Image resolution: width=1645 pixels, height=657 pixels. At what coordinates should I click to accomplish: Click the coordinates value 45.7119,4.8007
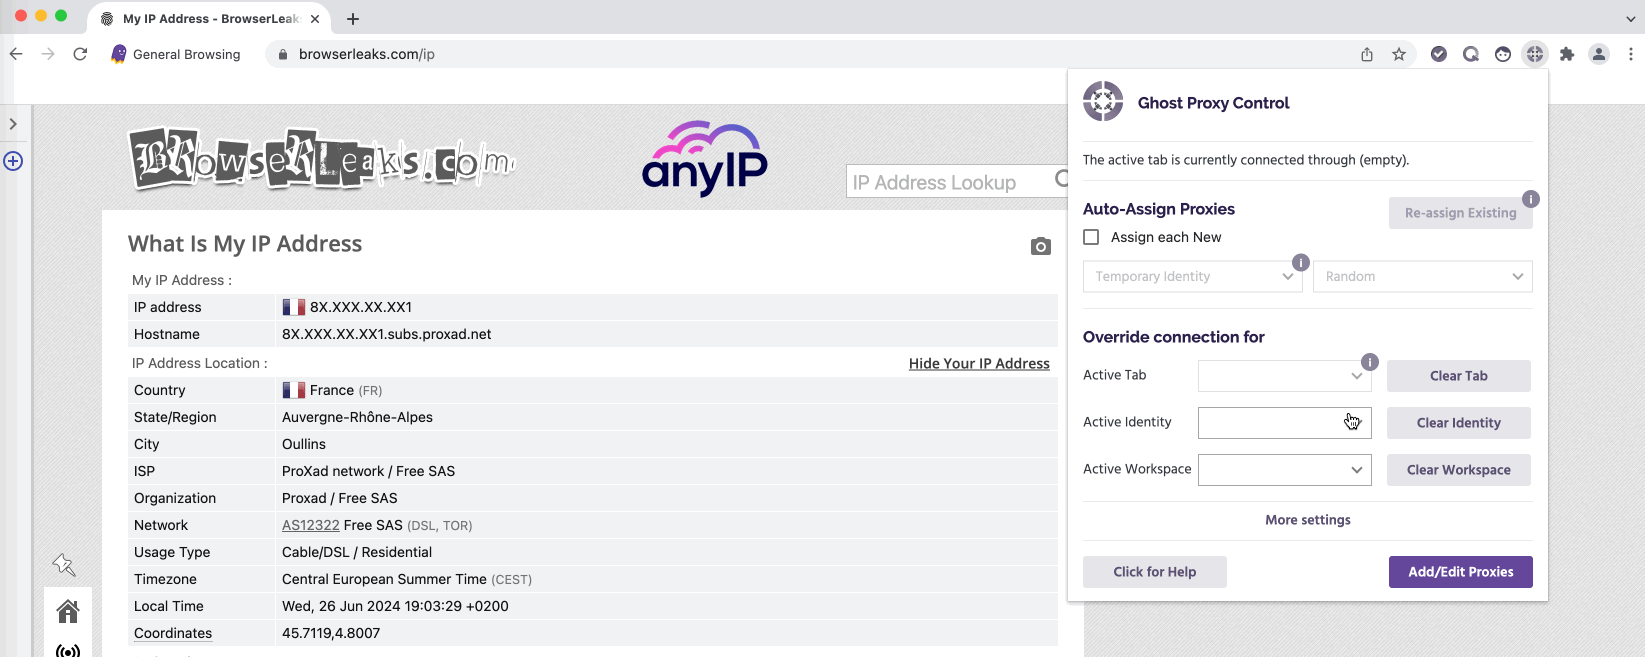pos(331,633)
